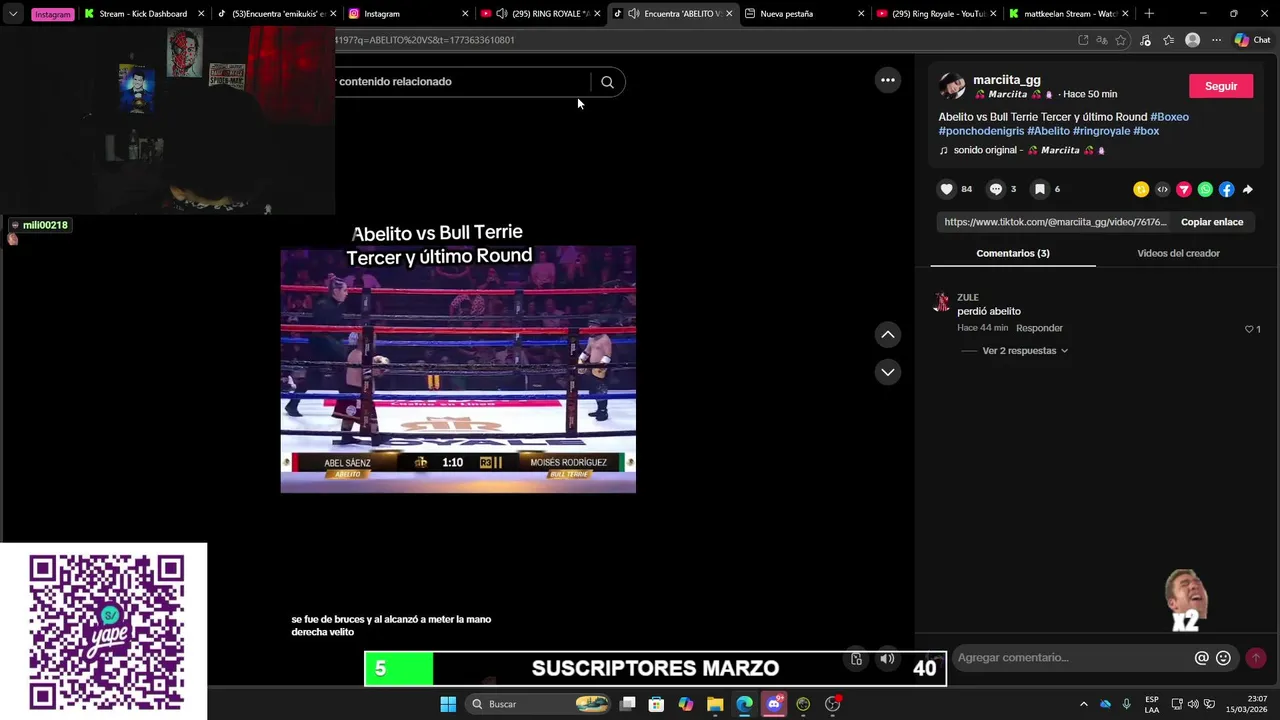
Task: Share the video to WhatsApp
Action: point(1205,189)
